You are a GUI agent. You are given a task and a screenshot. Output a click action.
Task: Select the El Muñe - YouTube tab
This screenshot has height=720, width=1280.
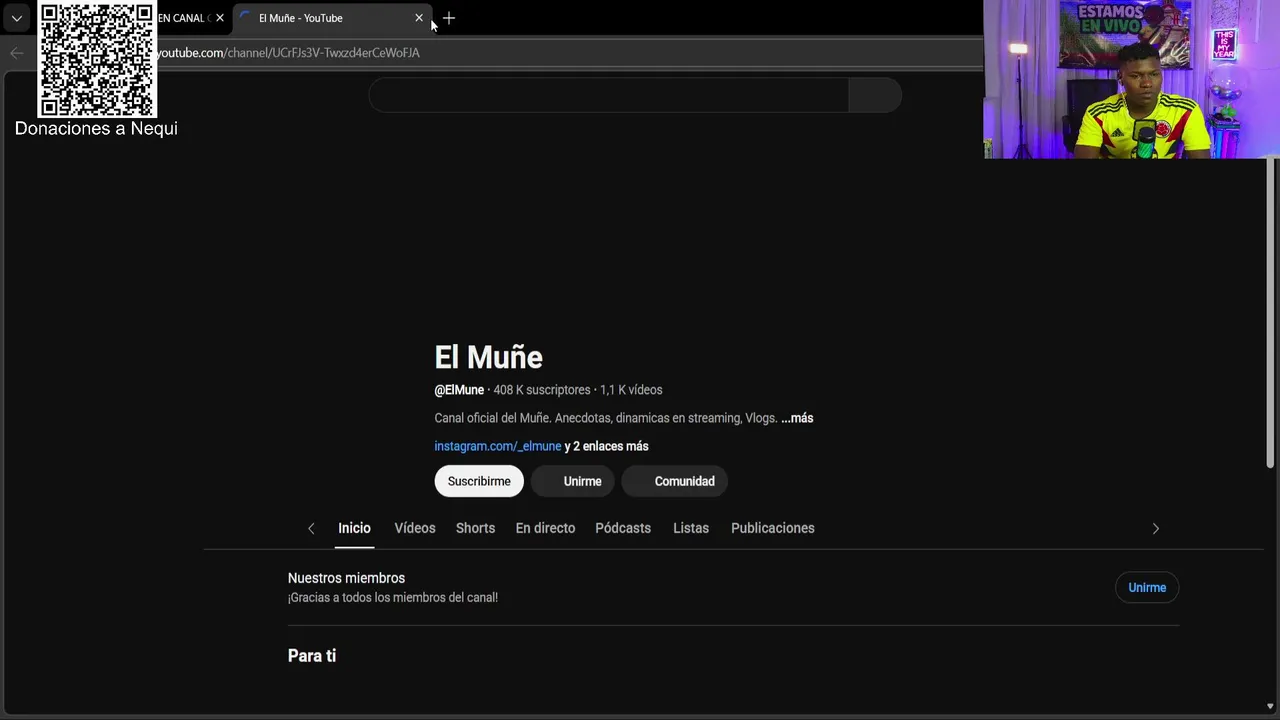pyautogui.click(x=333, y=18)
